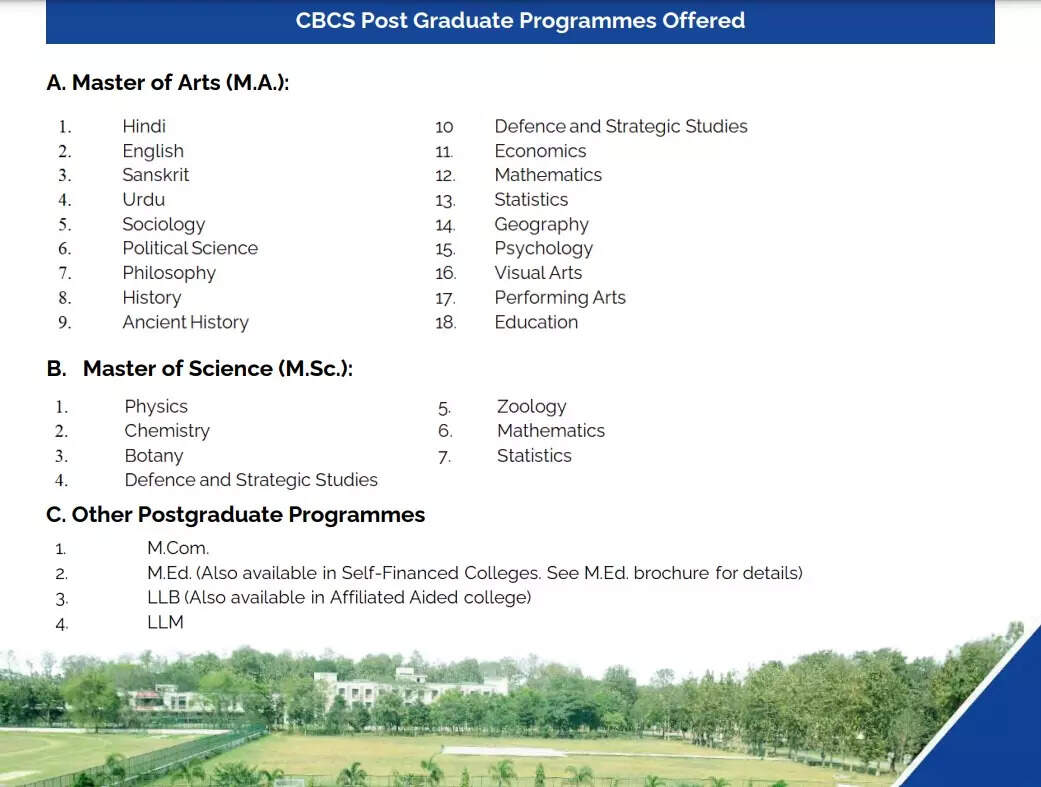Click the CBCS Post Graduate Programmes Offered banner
Image resolution: width=1041 pixels, height=787 pixels.
(520, 21)
